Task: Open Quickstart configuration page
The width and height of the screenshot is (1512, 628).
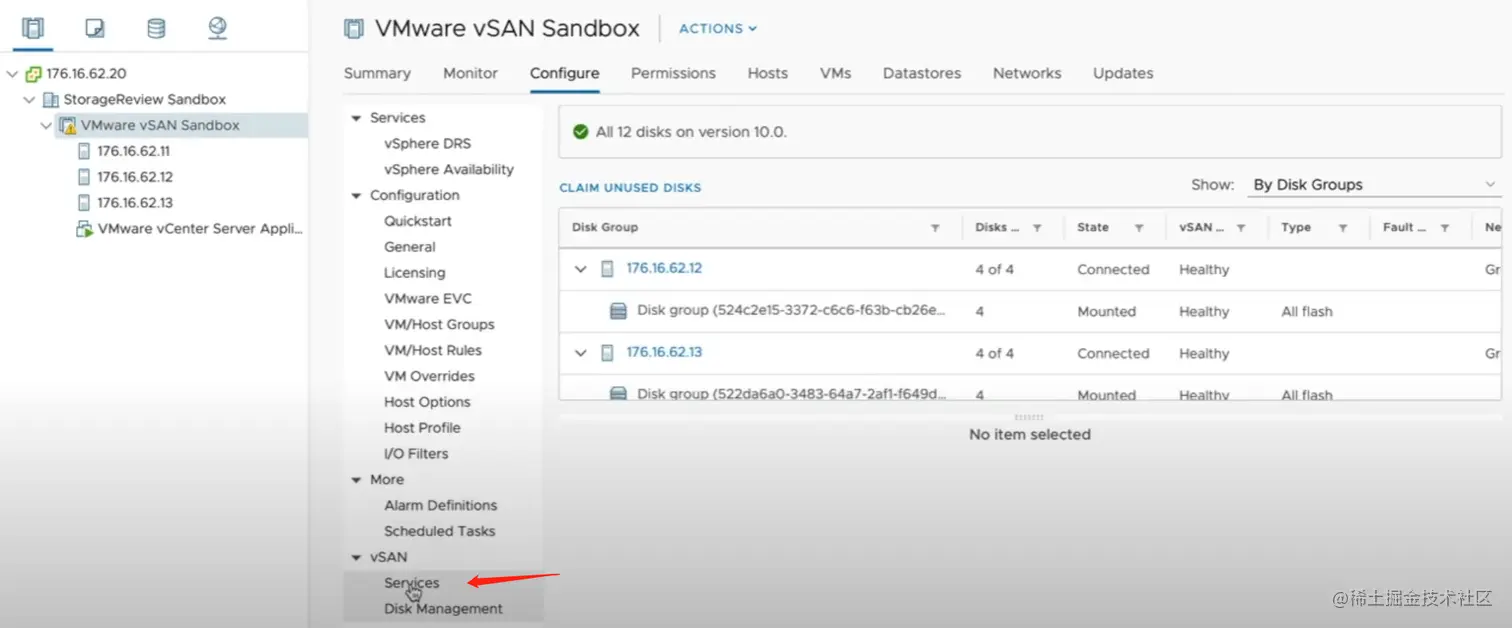Action: tap(418, 221)
